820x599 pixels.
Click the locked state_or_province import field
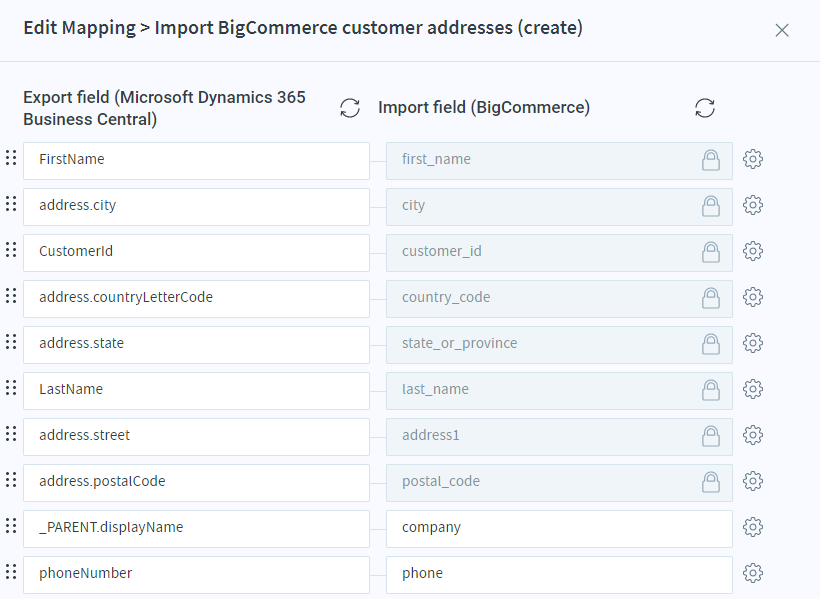[x=559, y=345]
